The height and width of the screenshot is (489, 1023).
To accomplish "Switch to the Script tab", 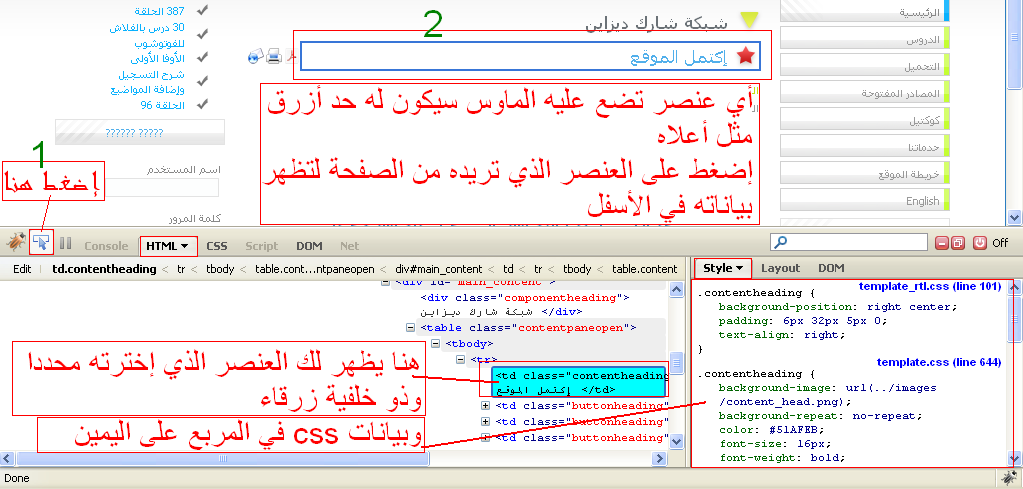I will pos(262,246).
